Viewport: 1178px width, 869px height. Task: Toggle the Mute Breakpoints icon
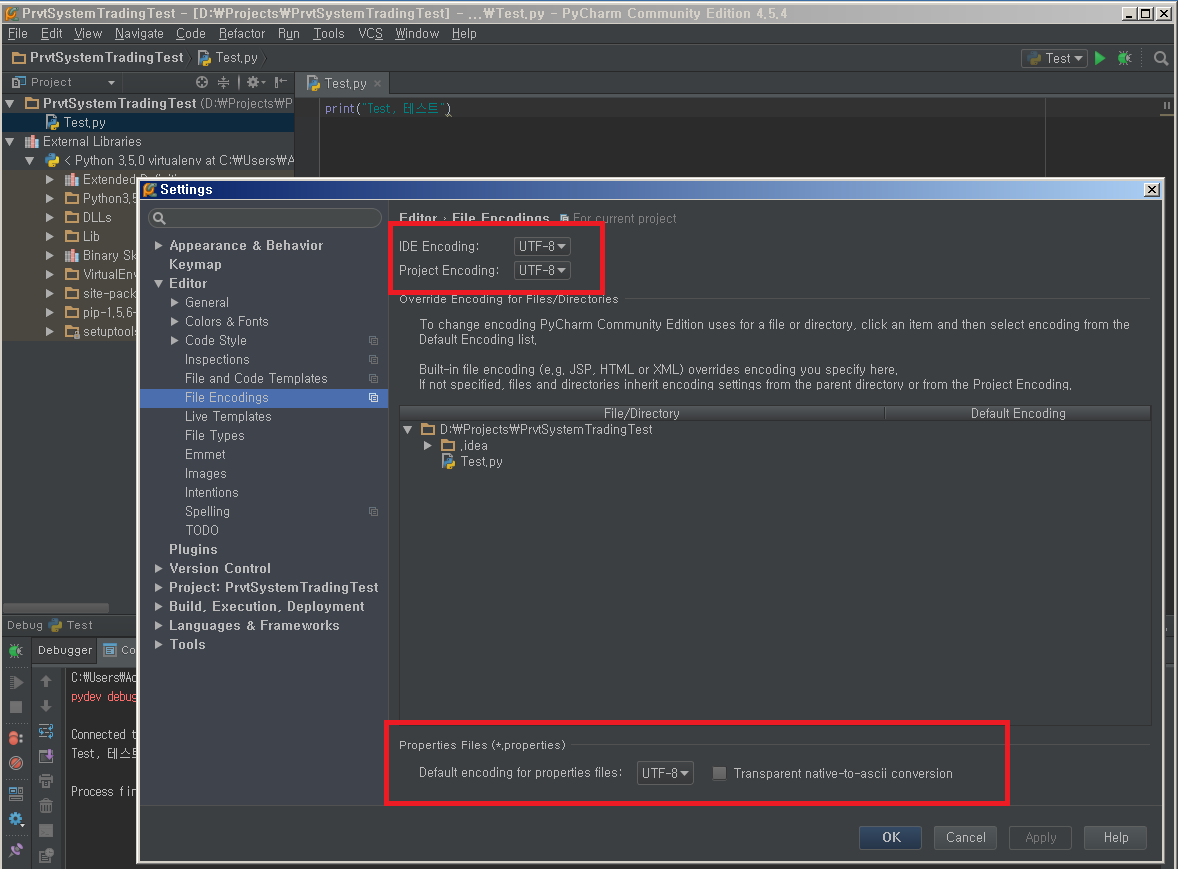pyautogui.click(x=16, y=763)
